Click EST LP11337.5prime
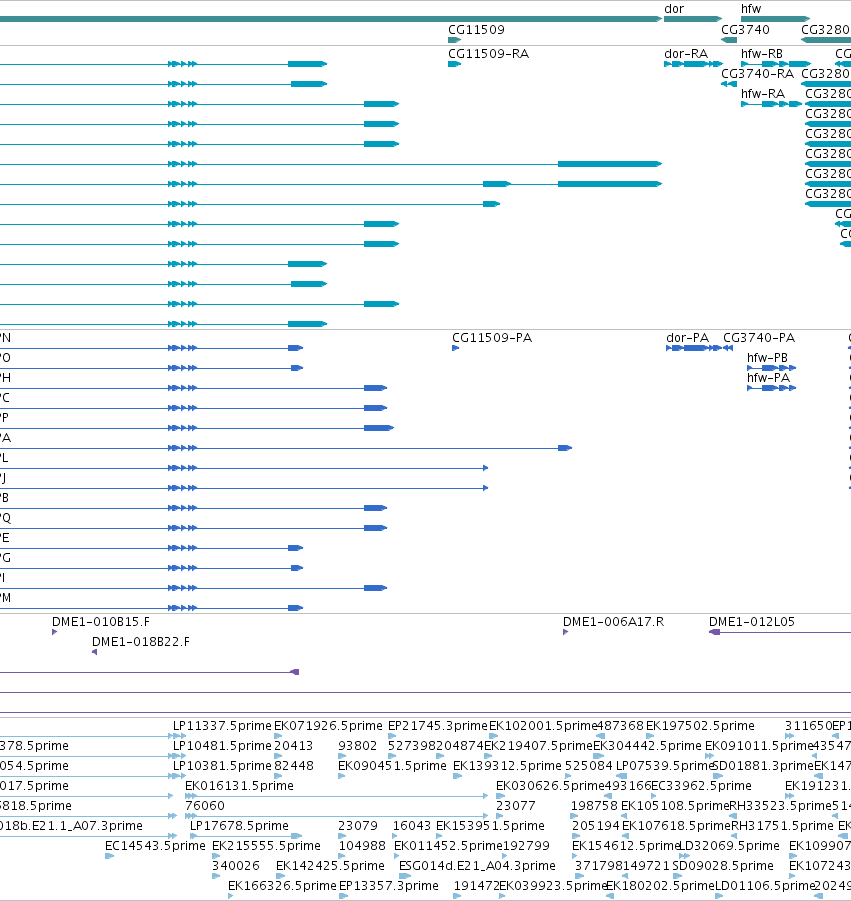This screenshot has width=851, height=901. (x=222, y=726)
